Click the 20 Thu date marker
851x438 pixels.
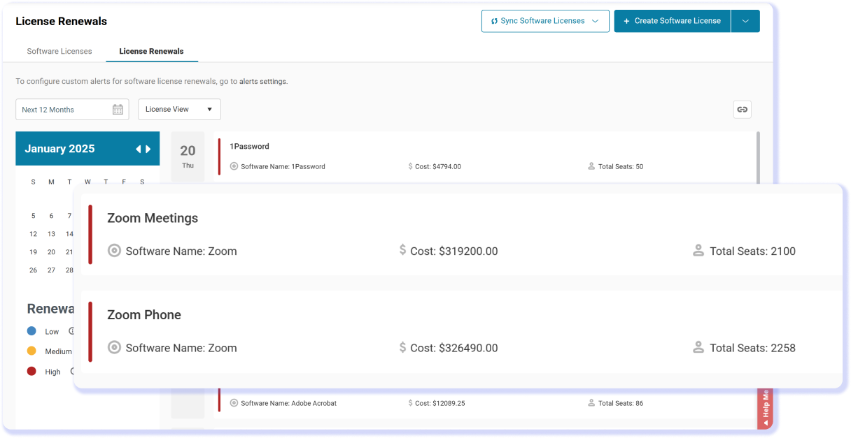click(188, 156)
